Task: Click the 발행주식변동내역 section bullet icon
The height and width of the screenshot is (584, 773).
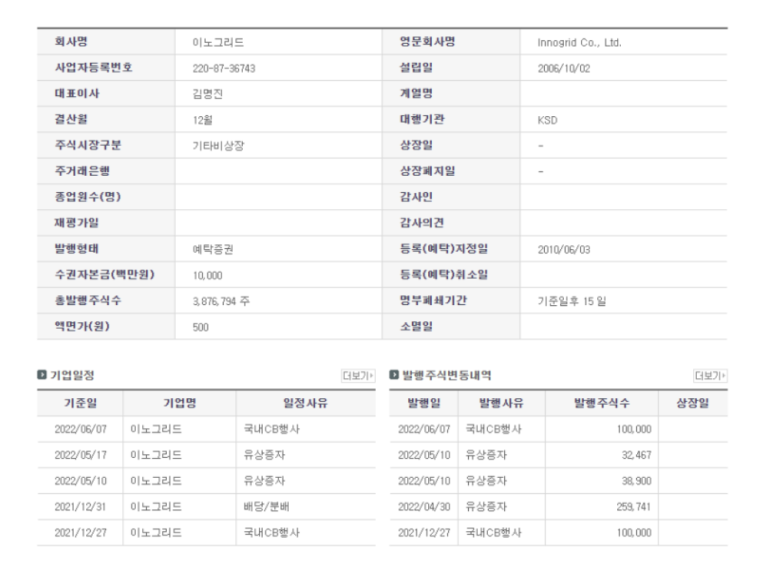Action: pyautogui.click(x=394, y=375)
